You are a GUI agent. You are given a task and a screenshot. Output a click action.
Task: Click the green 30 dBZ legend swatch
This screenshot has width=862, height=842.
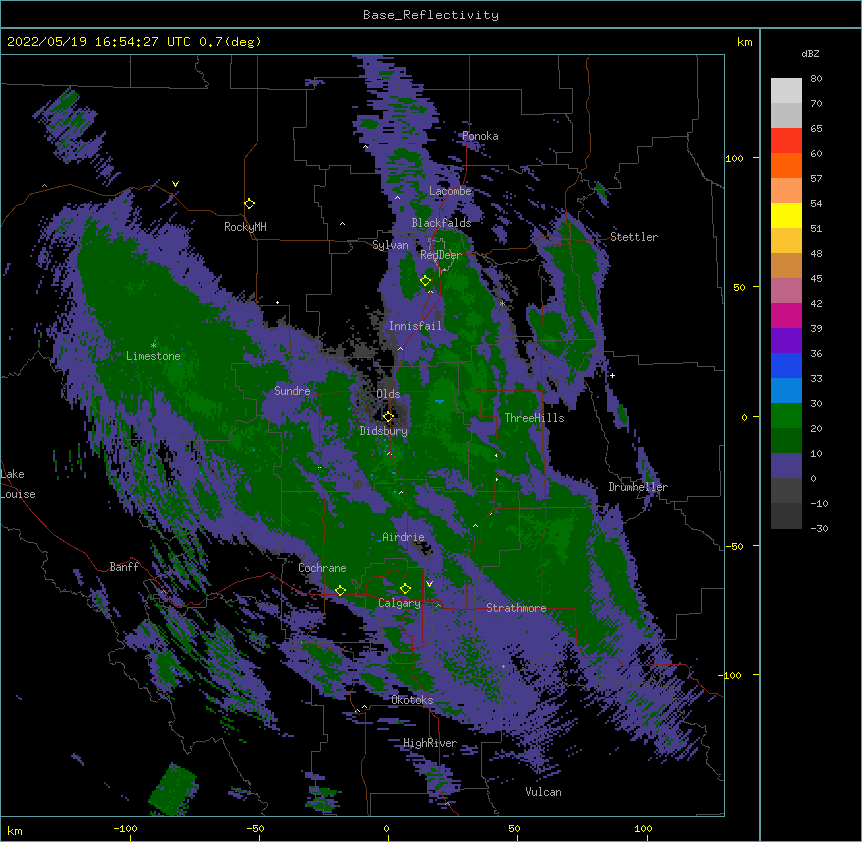tap(786, 416)
